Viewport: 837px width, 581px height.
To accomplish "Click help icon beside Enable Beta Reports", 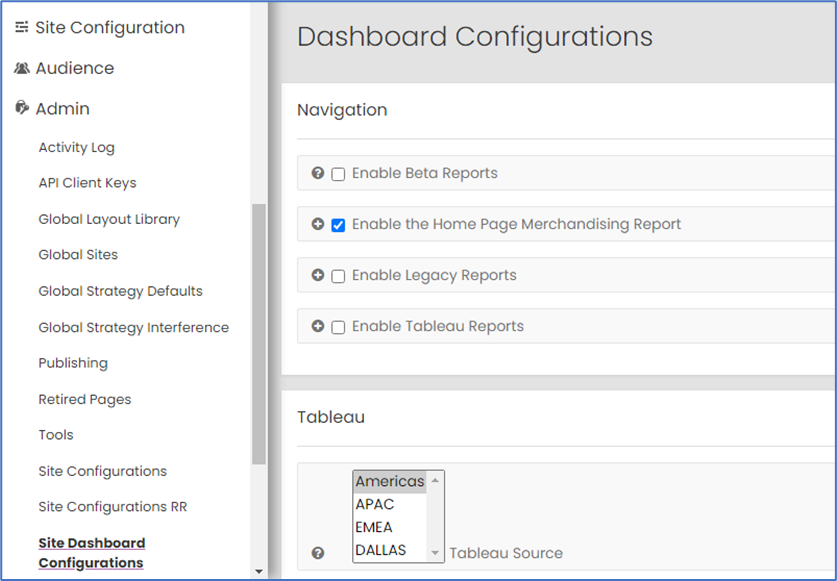I will (318, 173).
